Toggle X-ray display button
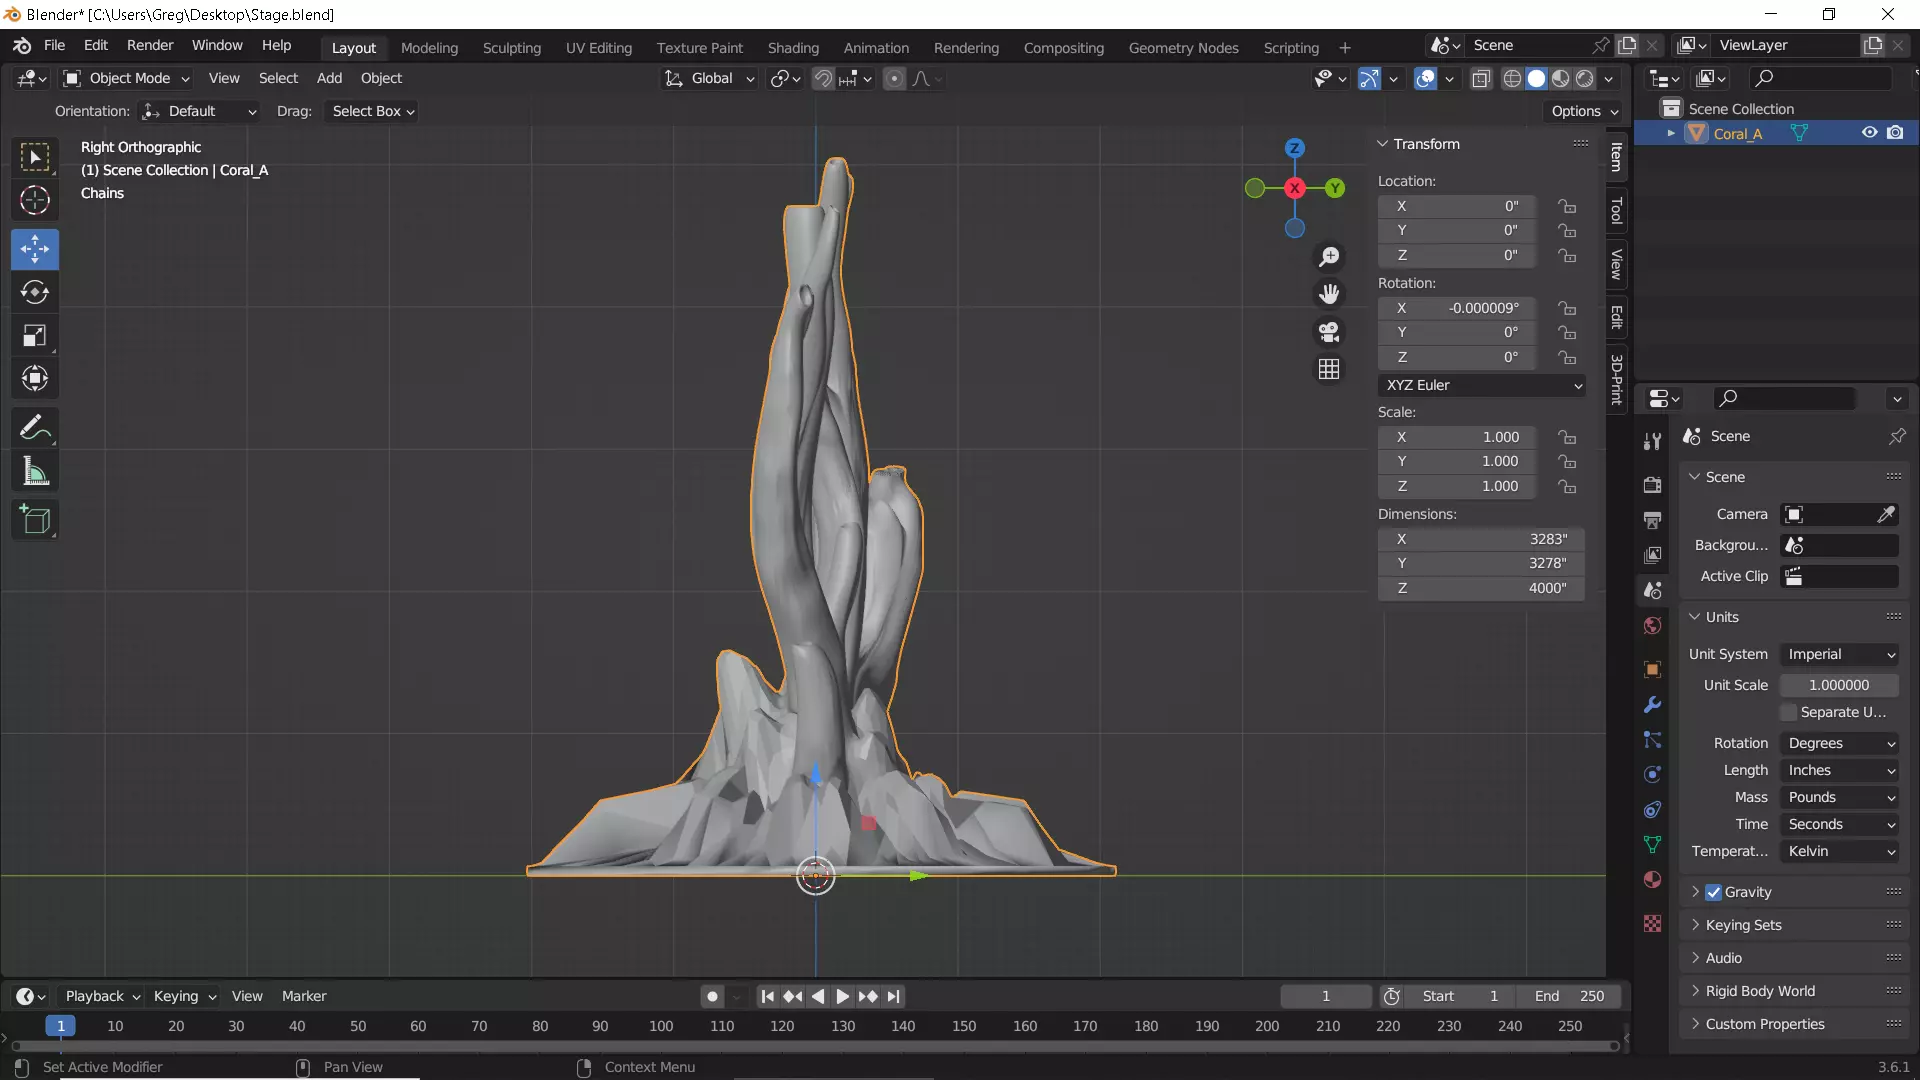Viewport: 1920px width, 1080px height. coord(1481,78)
